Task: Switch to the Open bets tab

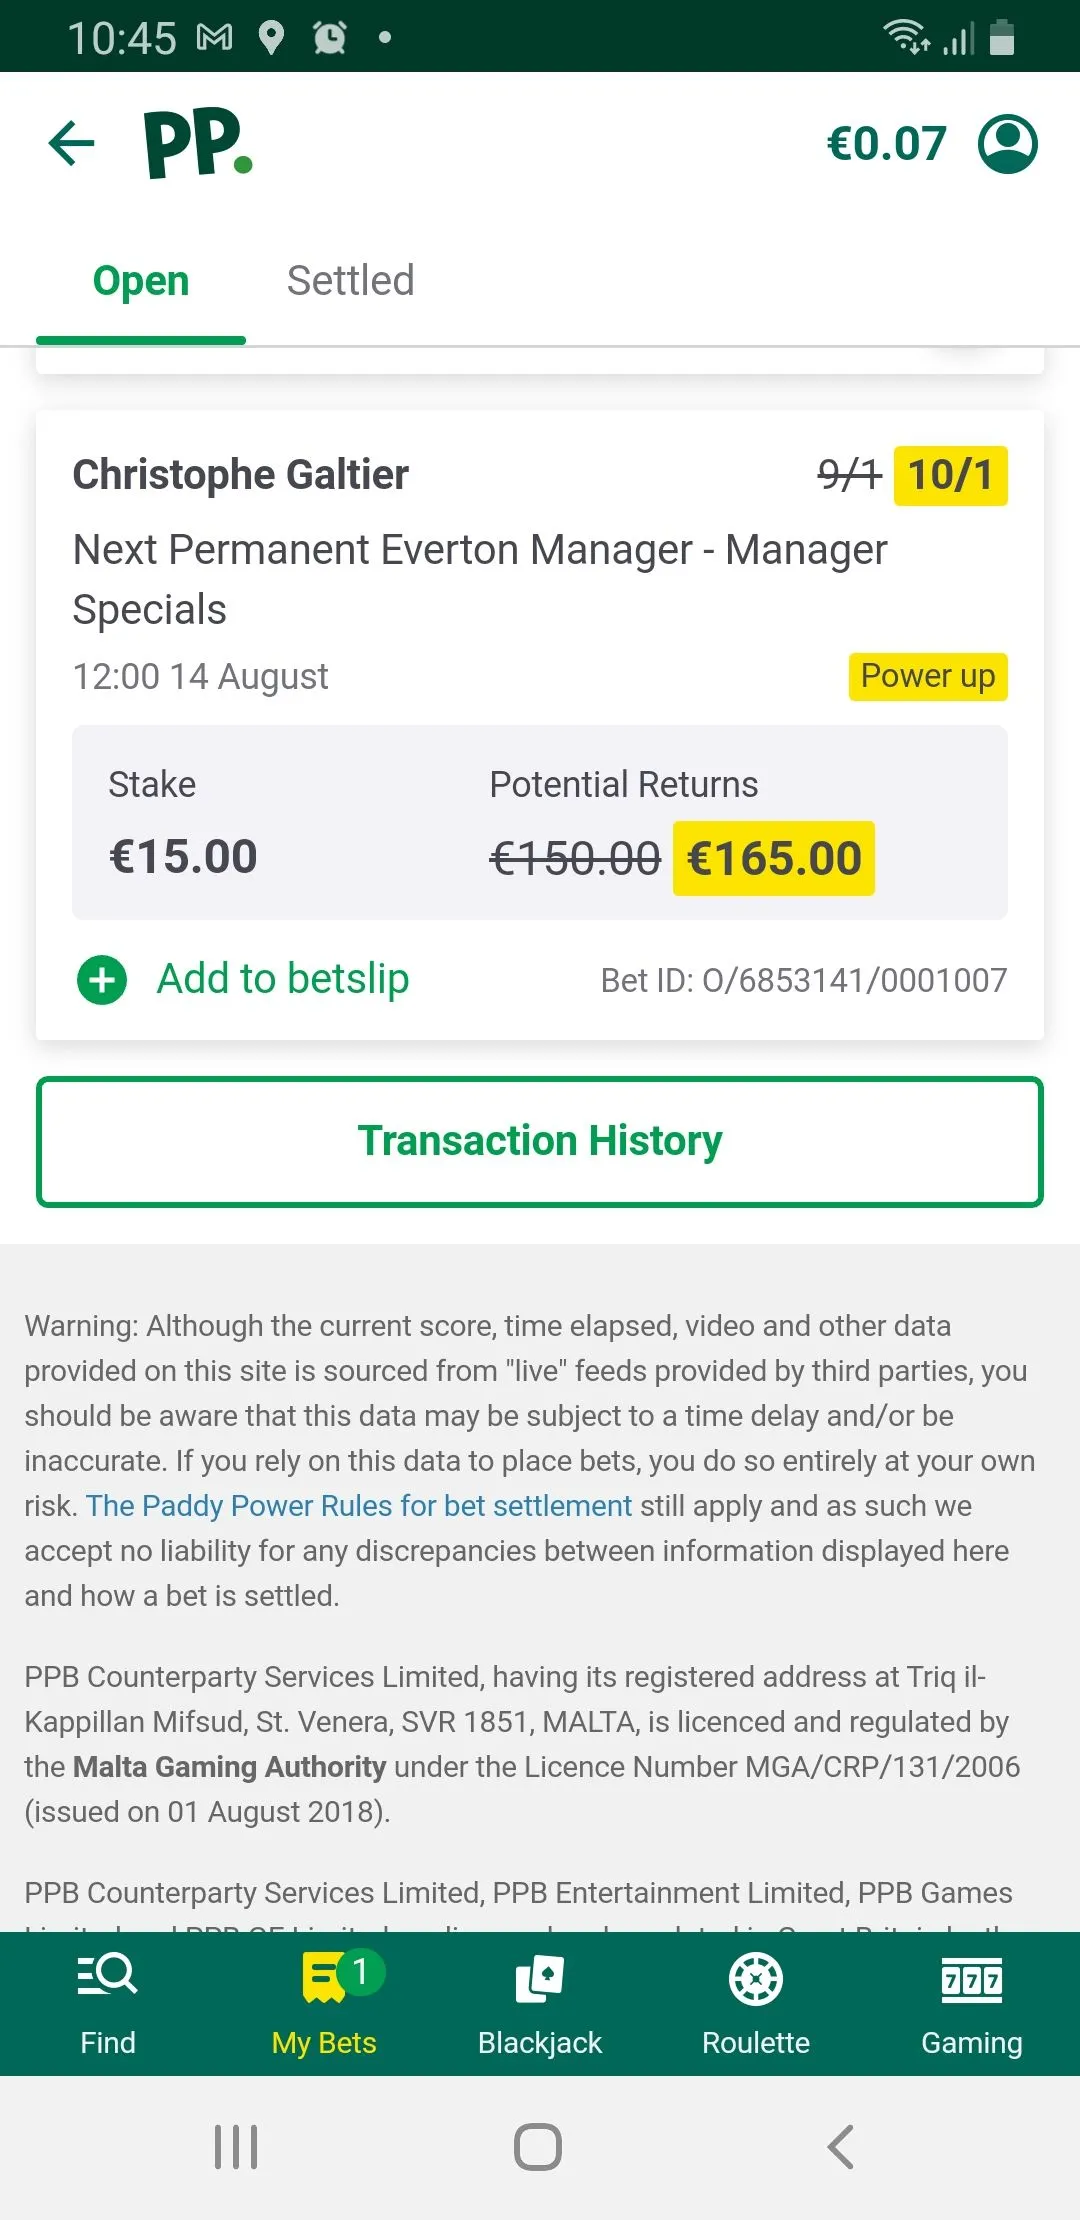Action: tap(141, 281)
